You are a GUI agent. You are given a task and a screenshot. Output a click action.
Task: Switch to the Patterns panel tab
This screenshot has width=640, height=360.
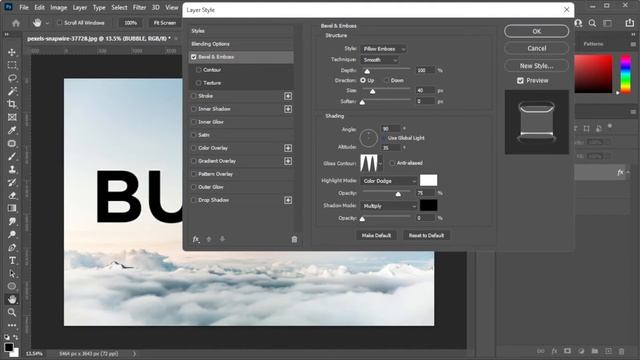tap(593, 44)
